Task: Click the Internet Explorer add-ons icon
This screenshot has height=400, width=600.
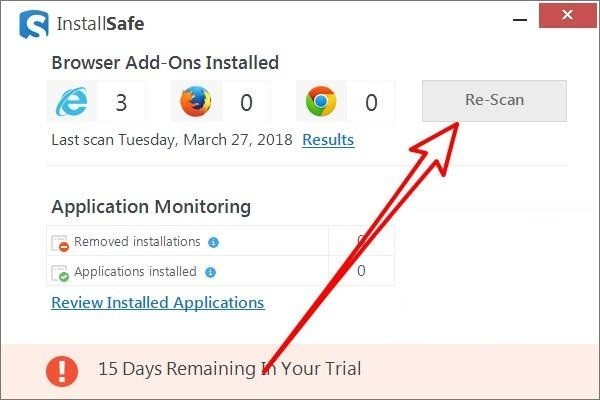Action: 71,102
